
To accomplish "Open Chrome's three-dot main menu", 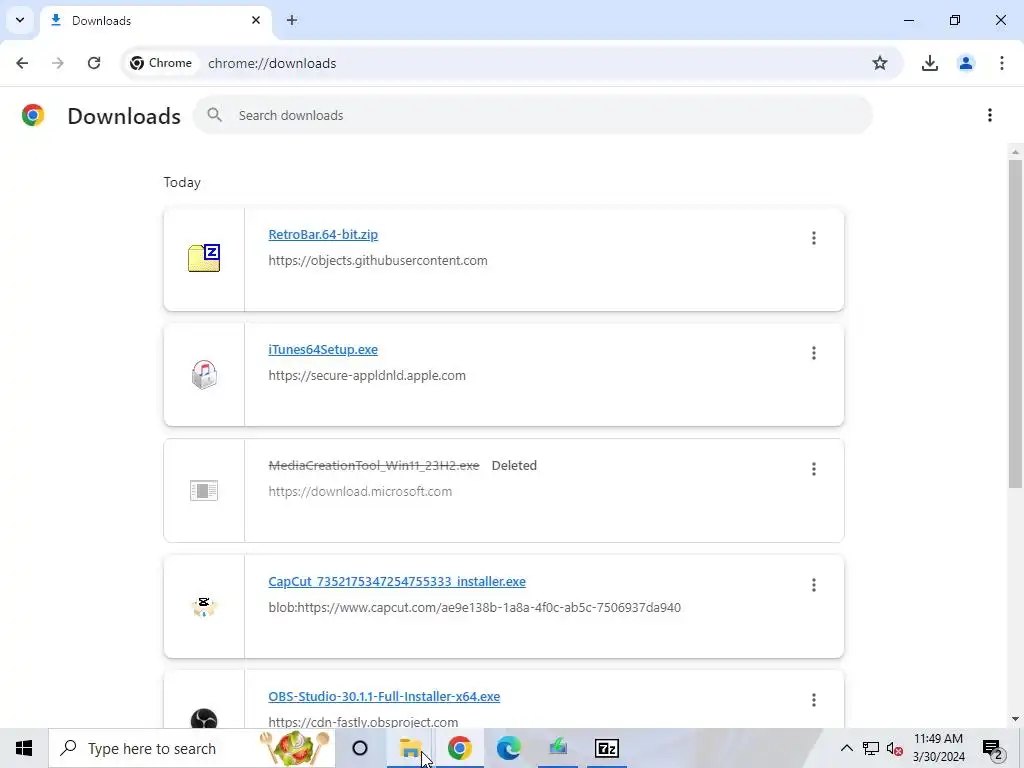I will click(x=1002, y=63).
